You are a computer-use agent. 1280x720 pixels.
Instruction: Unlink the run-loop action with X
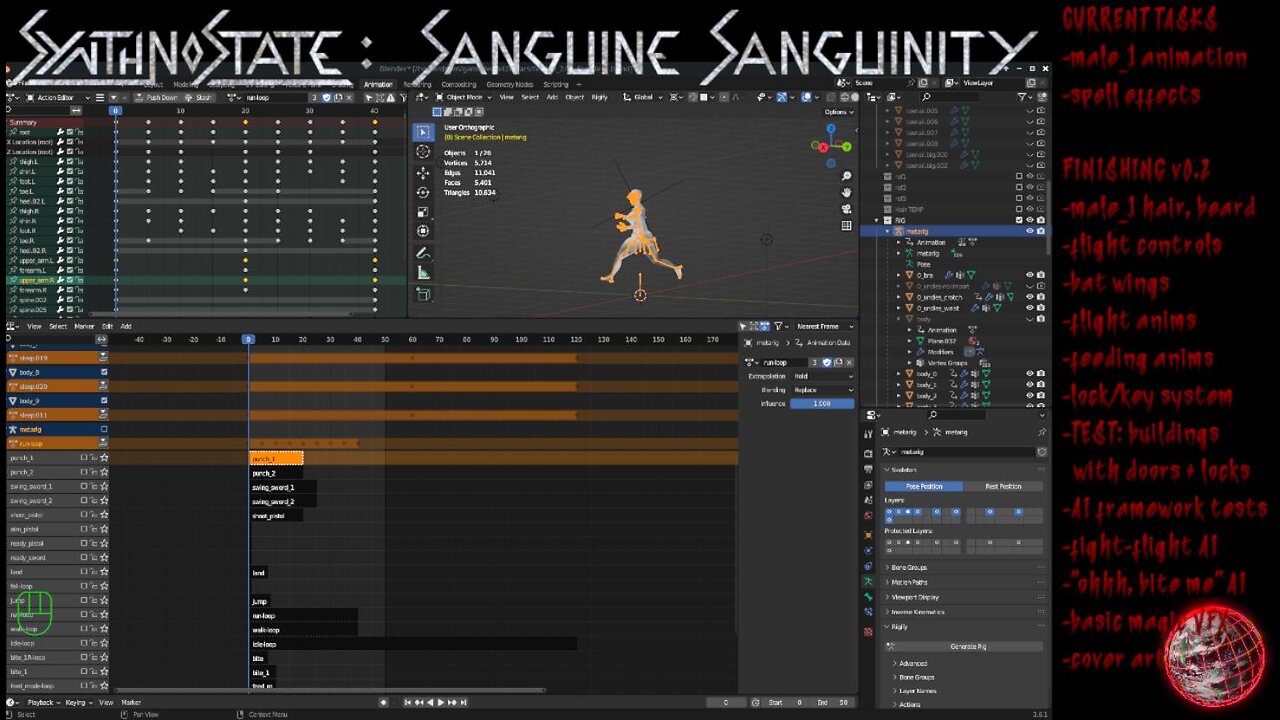(x=349, y=97)
